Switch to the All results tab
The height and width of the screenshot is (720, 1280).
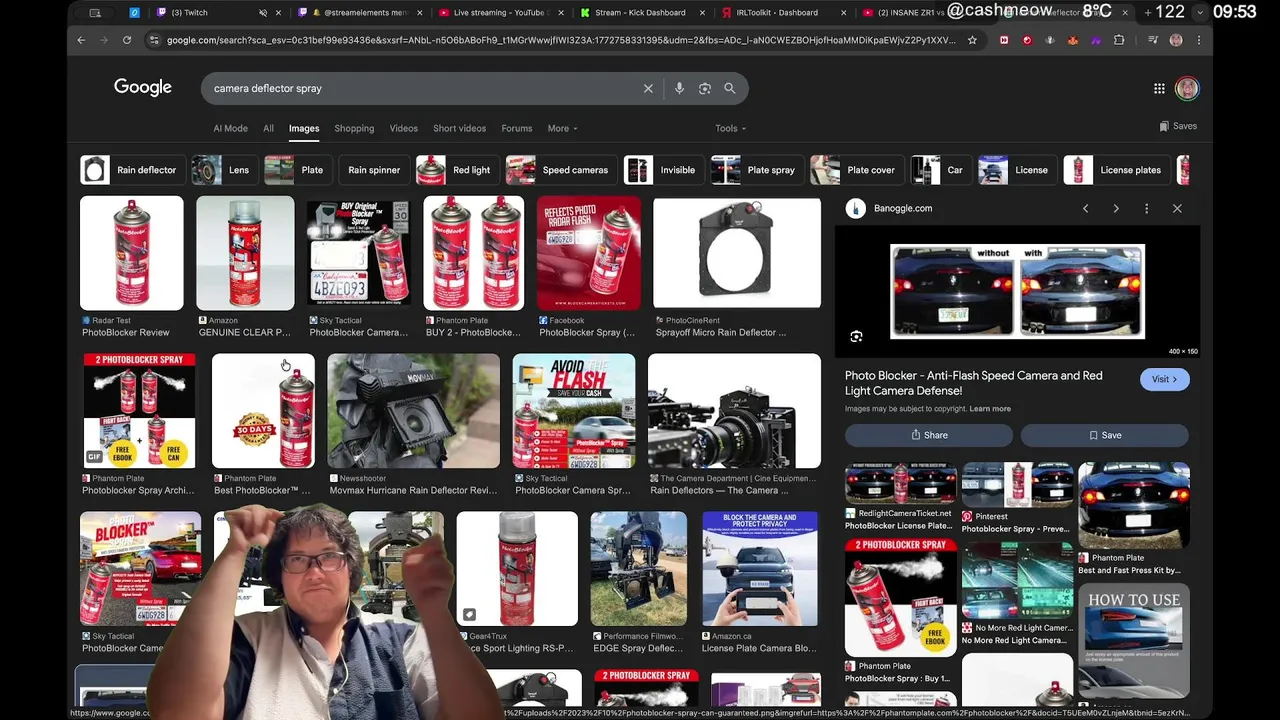(268, 128)
